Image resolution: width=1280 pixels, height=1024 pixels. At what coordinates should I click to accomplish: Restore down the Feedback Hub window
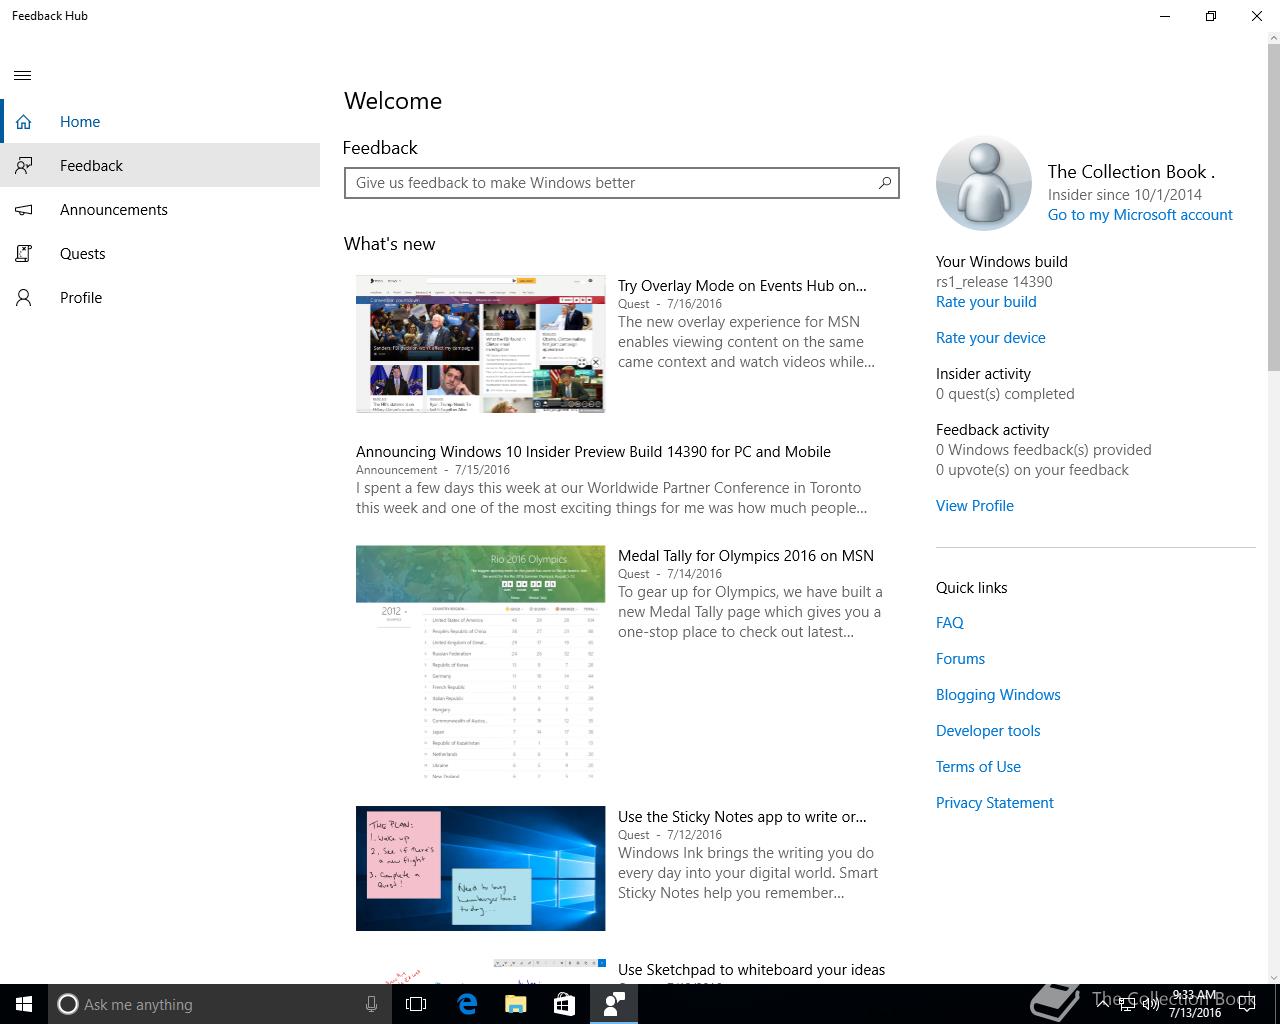click(1211, 16)
